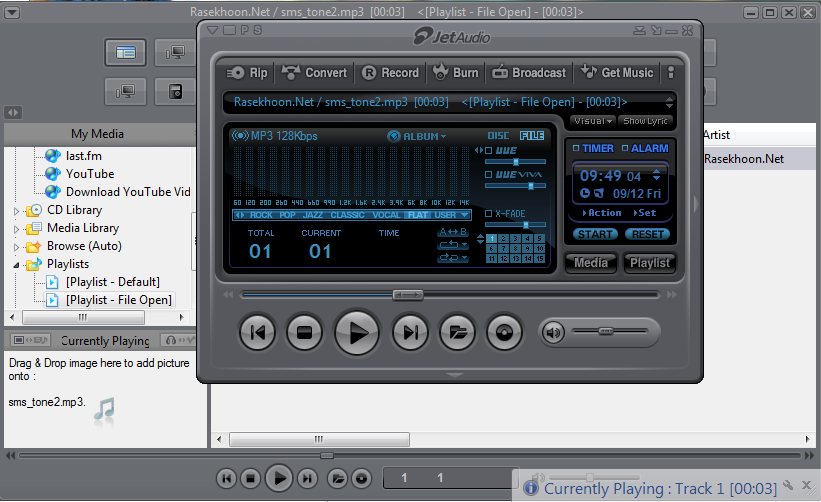Select the JAZZ equalizer preset
Viewport: 821px width, 502px height.
(313, 215)
